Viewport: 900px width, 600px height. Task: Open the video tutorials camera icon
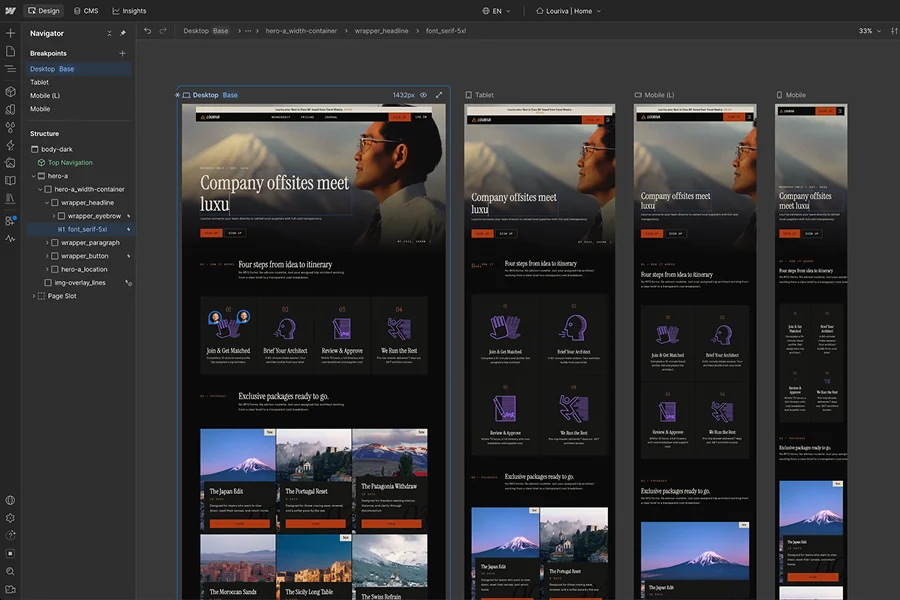[x=10, y=589]
